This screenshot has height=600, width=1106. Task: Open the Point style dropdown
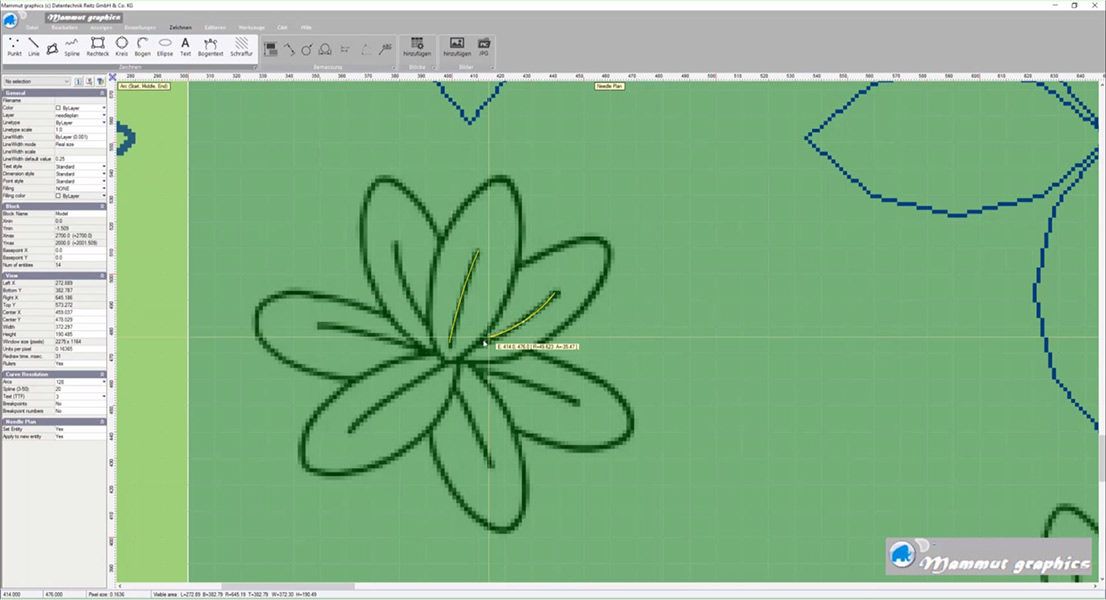[x=104, y=181]
